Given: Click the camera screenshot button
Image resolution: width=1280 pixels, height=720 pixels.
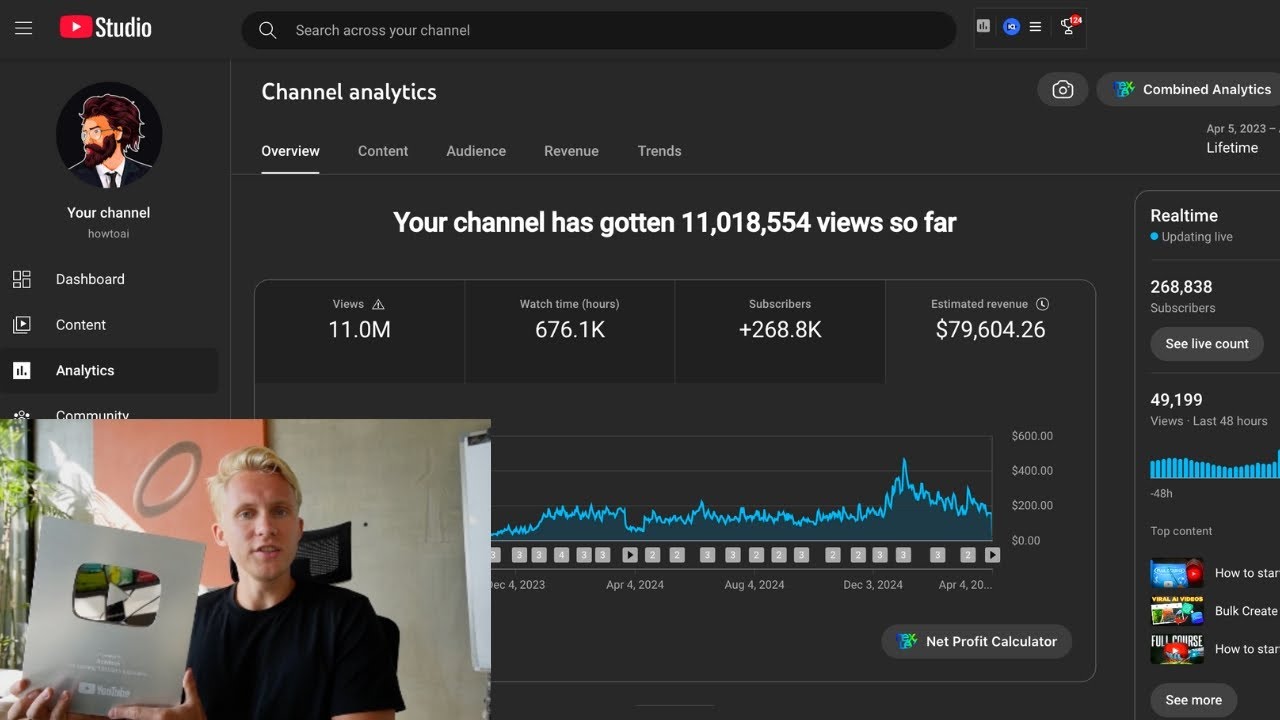Looking at the screenshot, I should (x=1062, y=89).
